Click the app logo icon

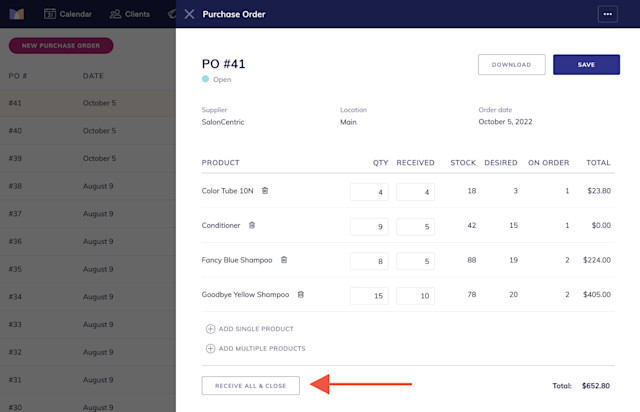(x=17, y=14)
